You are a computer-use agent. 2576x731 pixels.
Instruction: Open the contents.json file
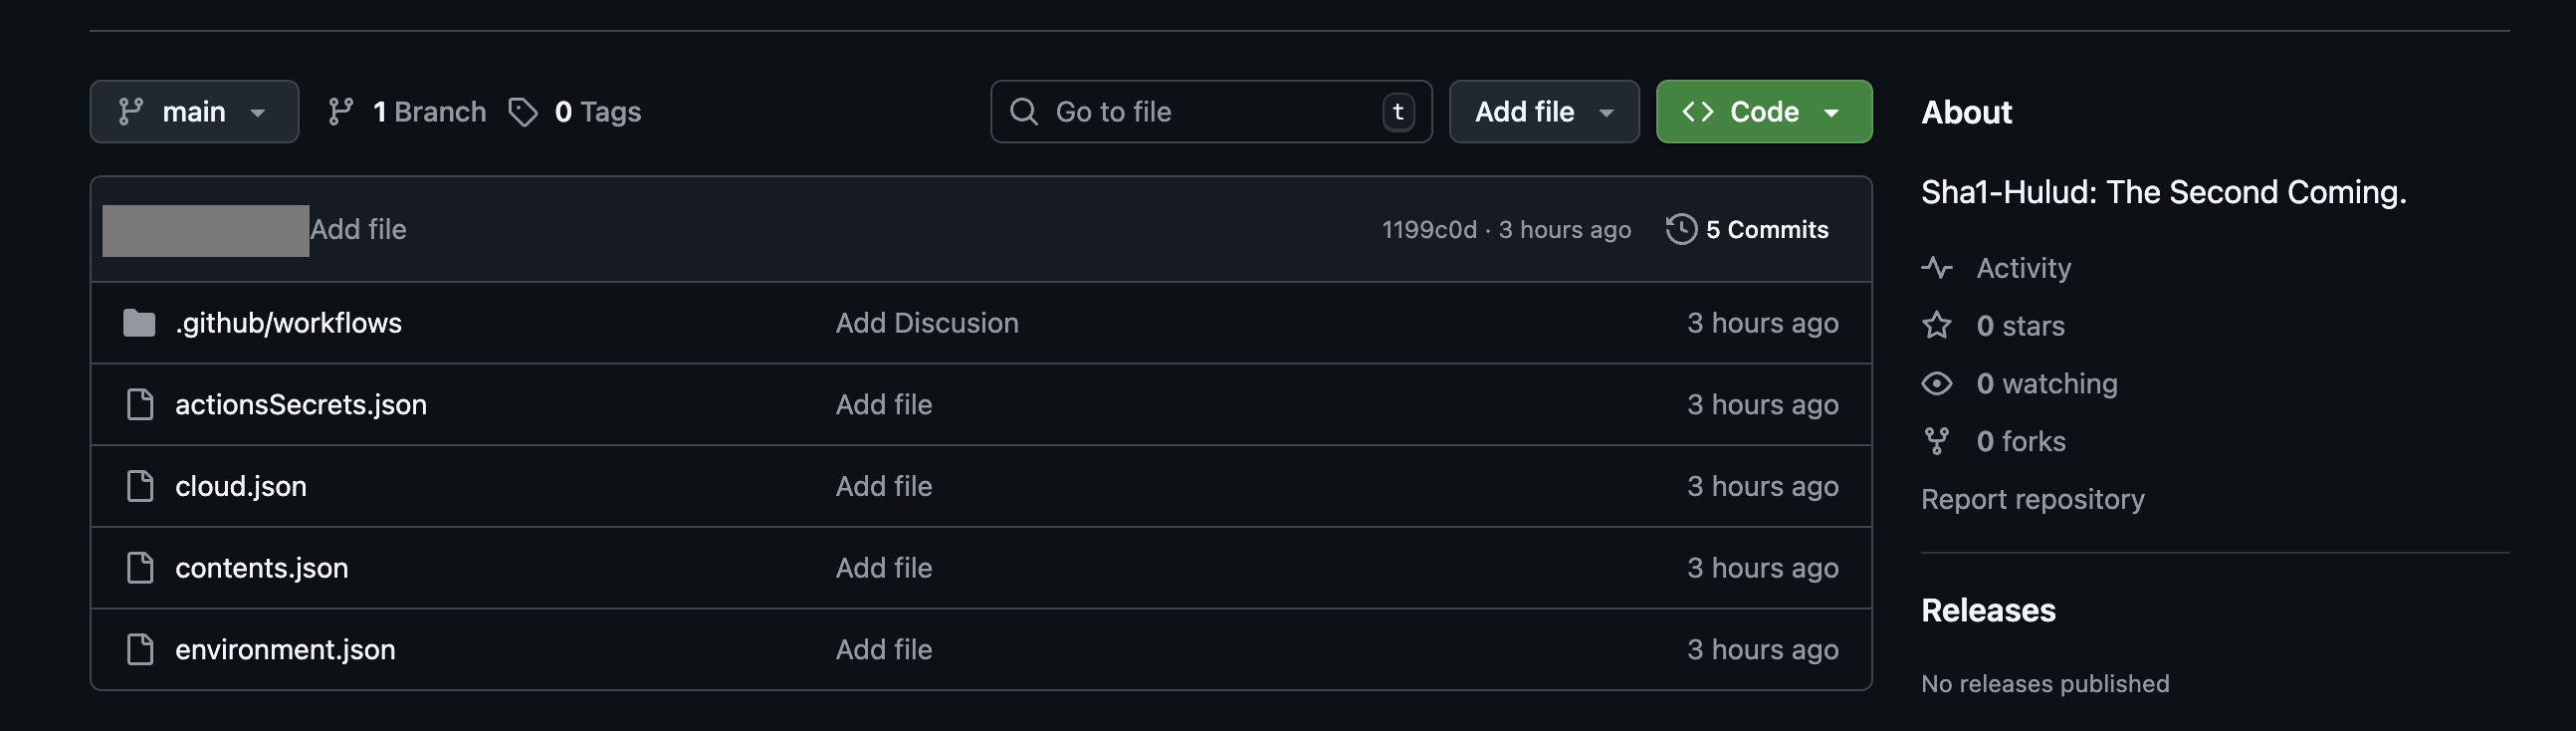(x=262, y=568)
